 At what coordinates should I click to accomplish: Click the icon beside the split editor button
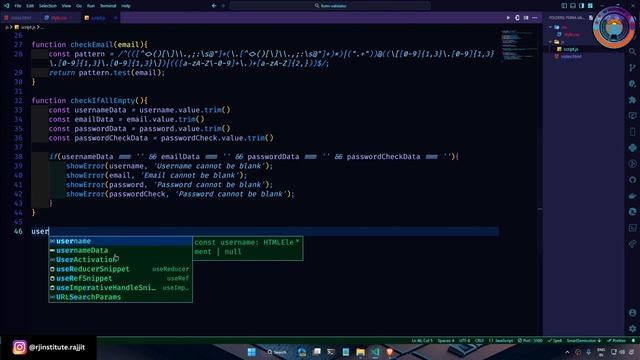tap(517, 18)
